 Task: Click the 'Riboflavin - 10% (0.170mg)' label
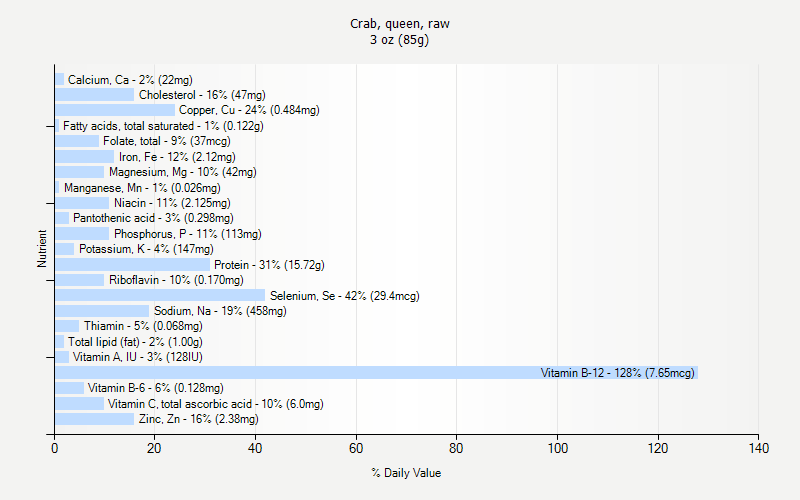coord(176,280)
